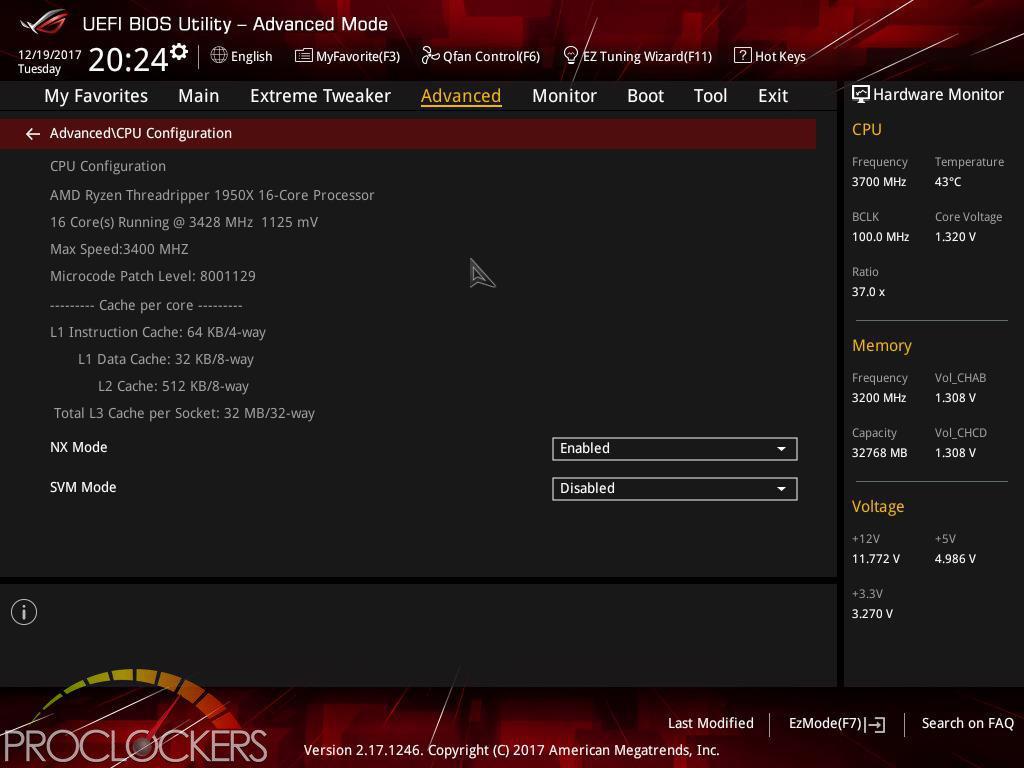Switch to EzMode(F7)
Viewport: 1024px width, 768px height.
point(837,724)
